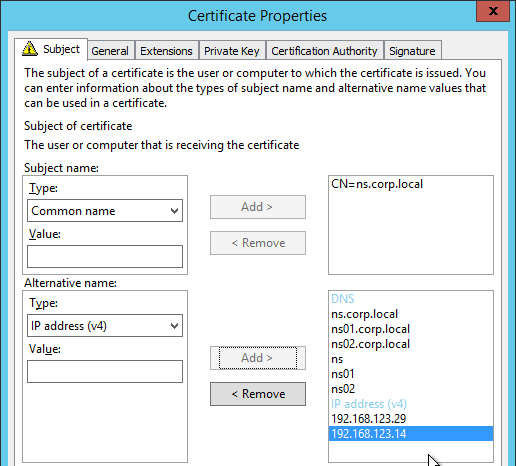Click the warning icon on Subject tab

pos(30,49)
